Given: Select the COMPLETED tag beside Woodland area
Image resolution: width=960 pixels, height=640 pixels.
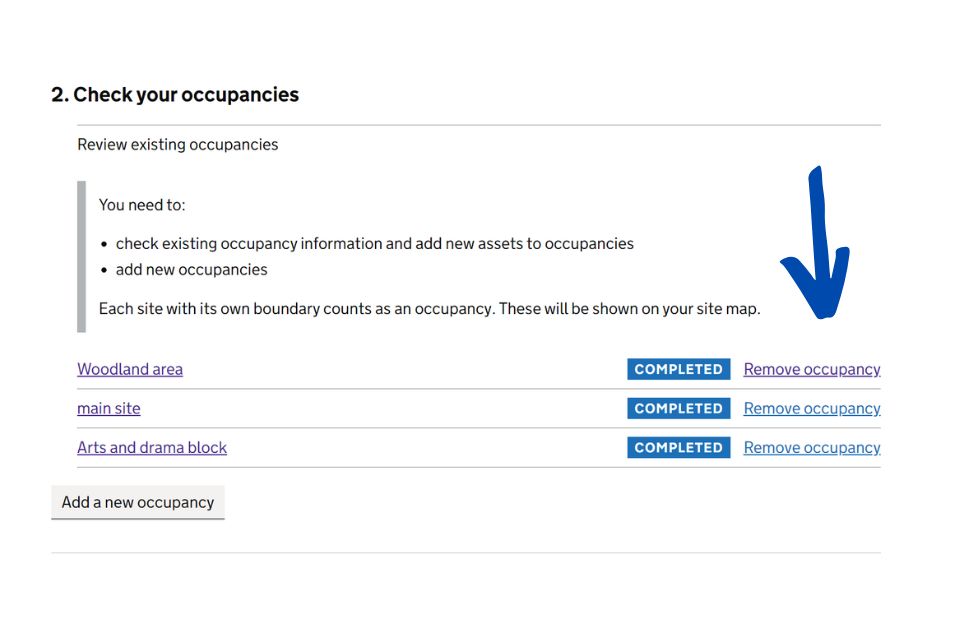Looking at the screenshot, I should tap(678, 369).
